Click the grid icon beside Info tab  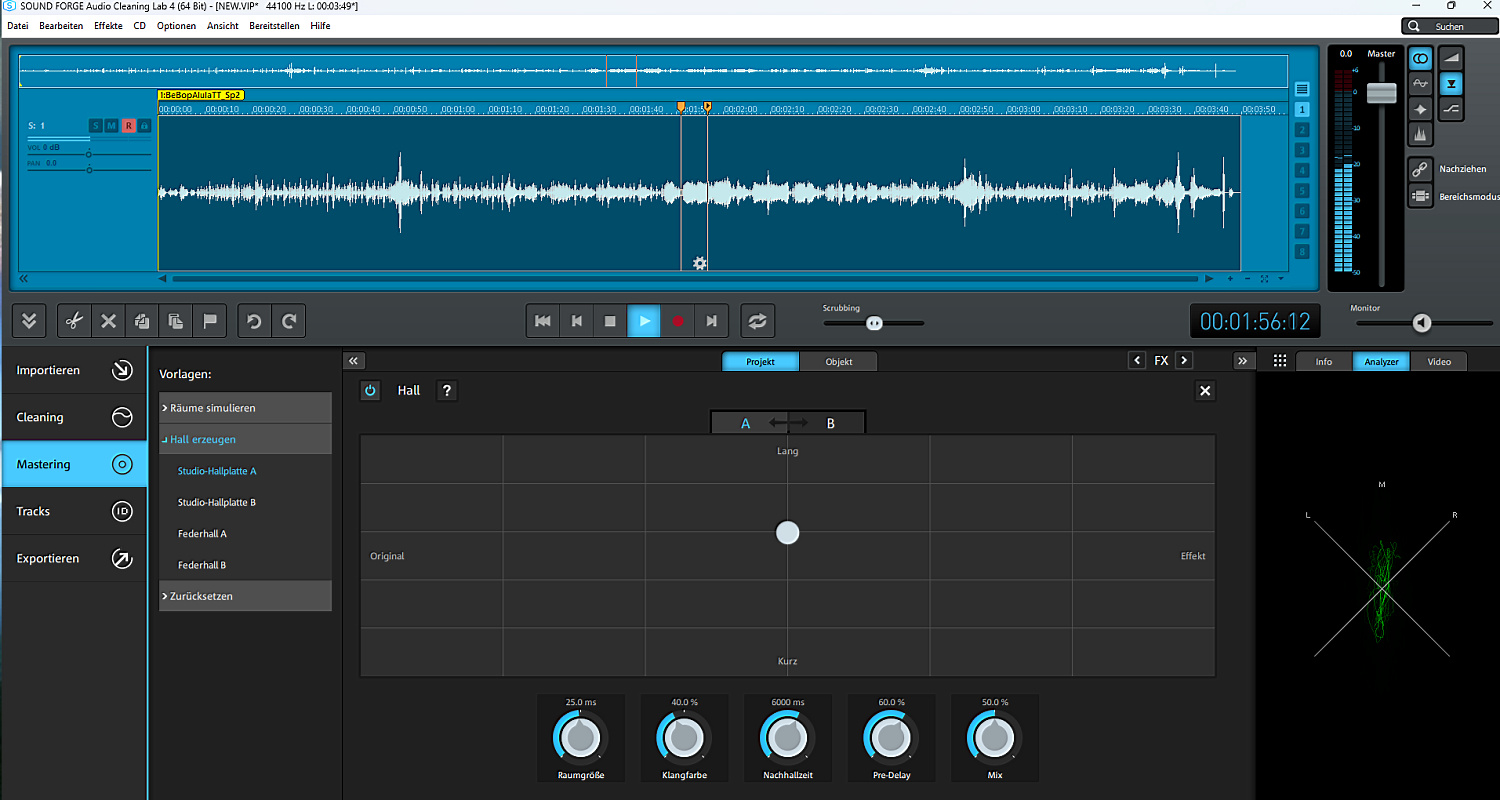coord(1279,362)
